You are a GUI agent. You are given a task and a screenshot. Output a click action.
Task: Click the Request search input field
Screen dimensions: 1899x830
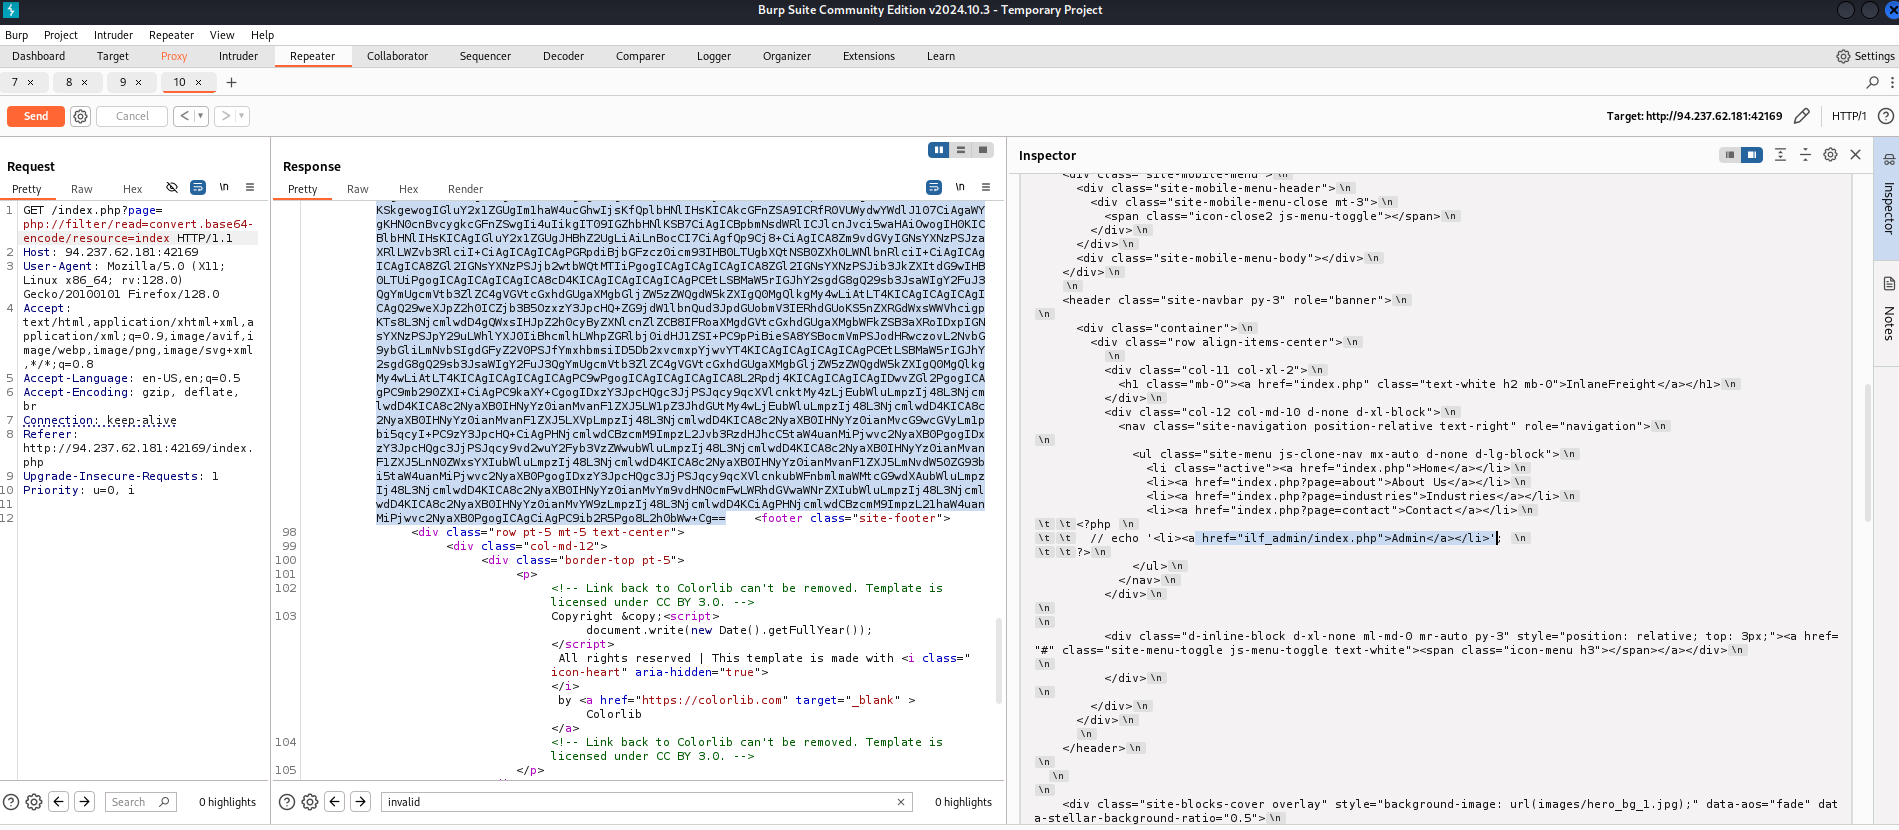coord(132,802)
